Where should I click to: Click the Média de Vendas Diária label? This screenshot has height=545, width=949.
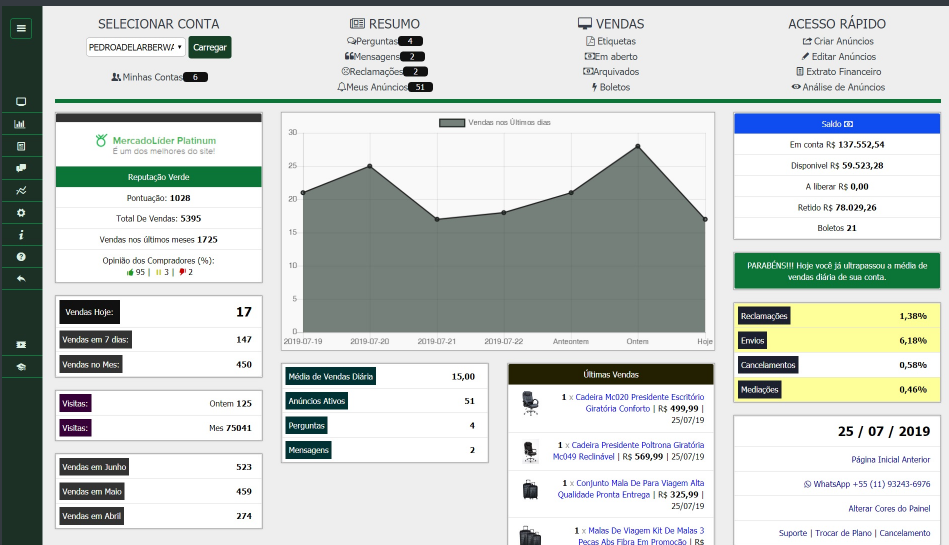pyautogui.click(x=330, y=376)
